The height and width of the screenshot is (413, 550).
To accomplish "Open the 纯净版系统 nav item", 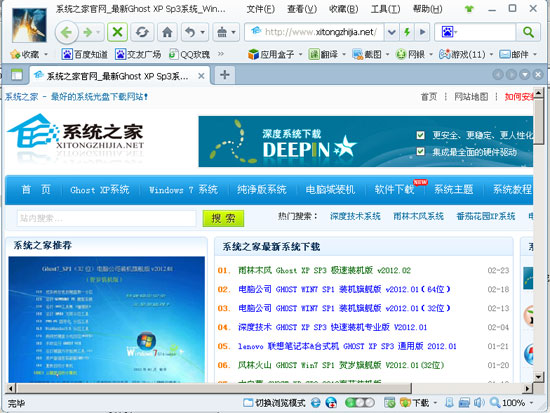I will [262, 190].
